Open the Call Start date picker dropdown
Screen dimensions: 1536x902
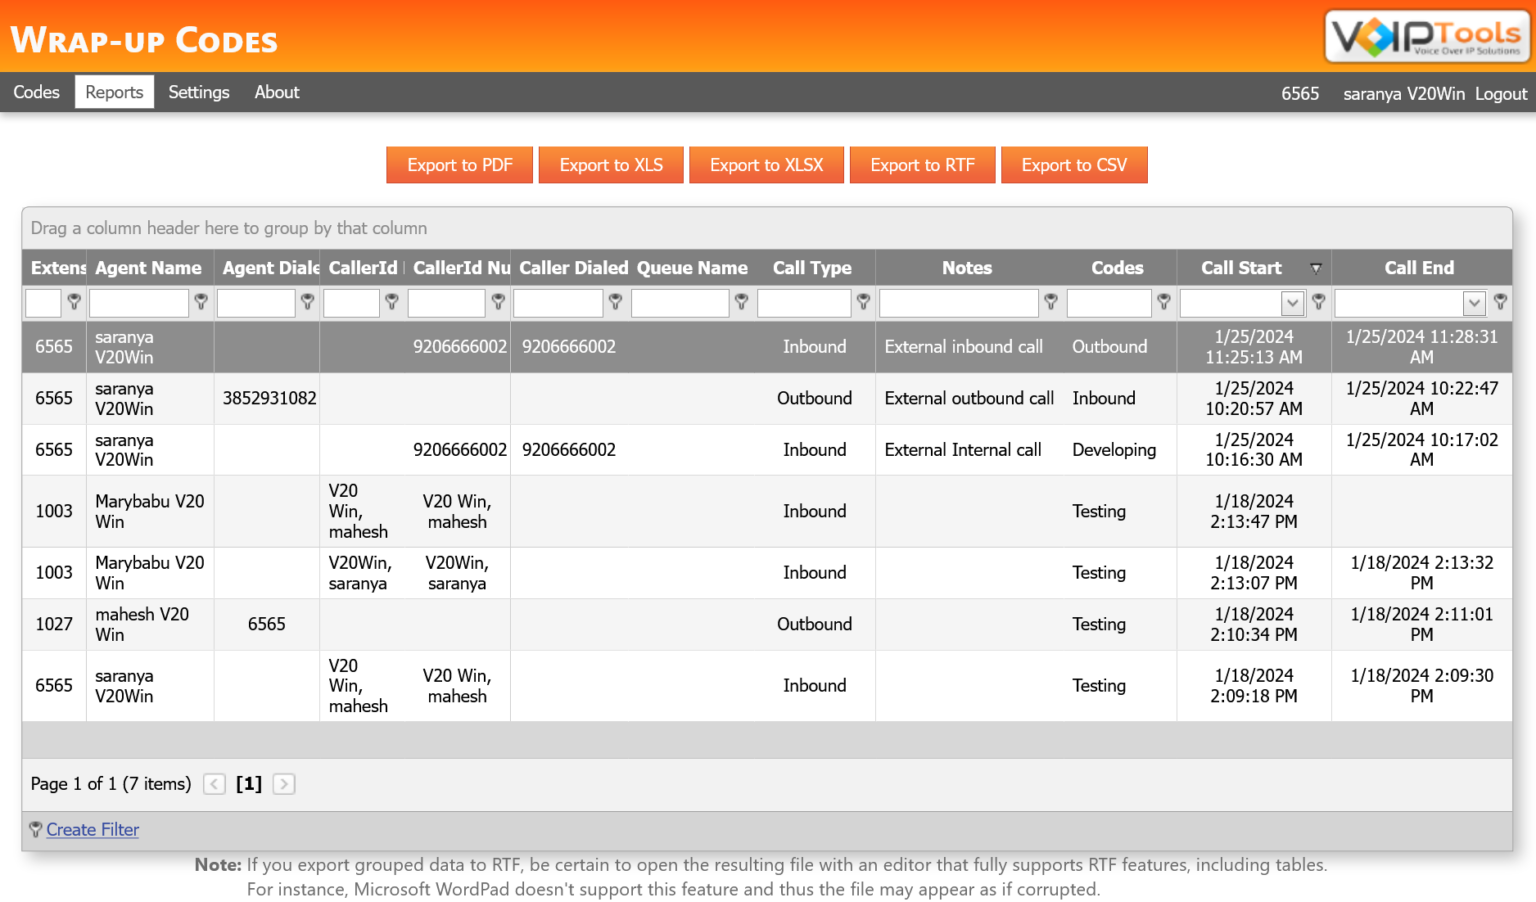click(x=1292, y=302)
